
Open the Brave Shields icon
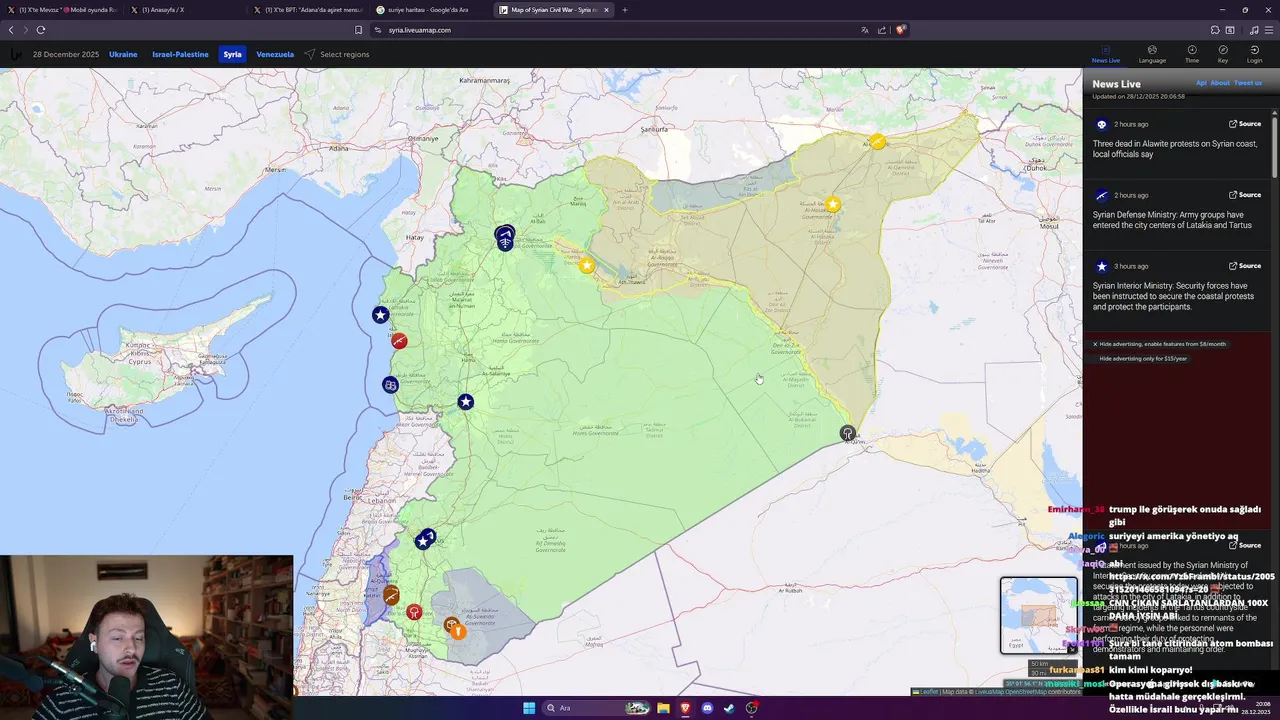click(x=900, y=30)
